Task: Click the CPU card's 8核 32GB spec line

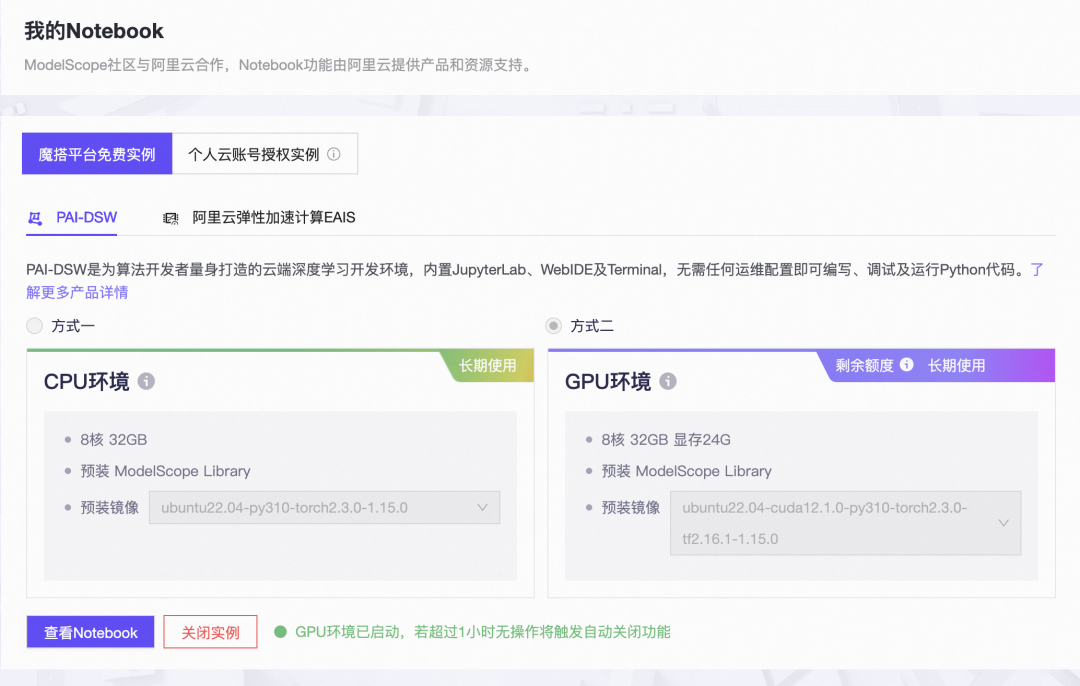Action: [x=114, y=439]
